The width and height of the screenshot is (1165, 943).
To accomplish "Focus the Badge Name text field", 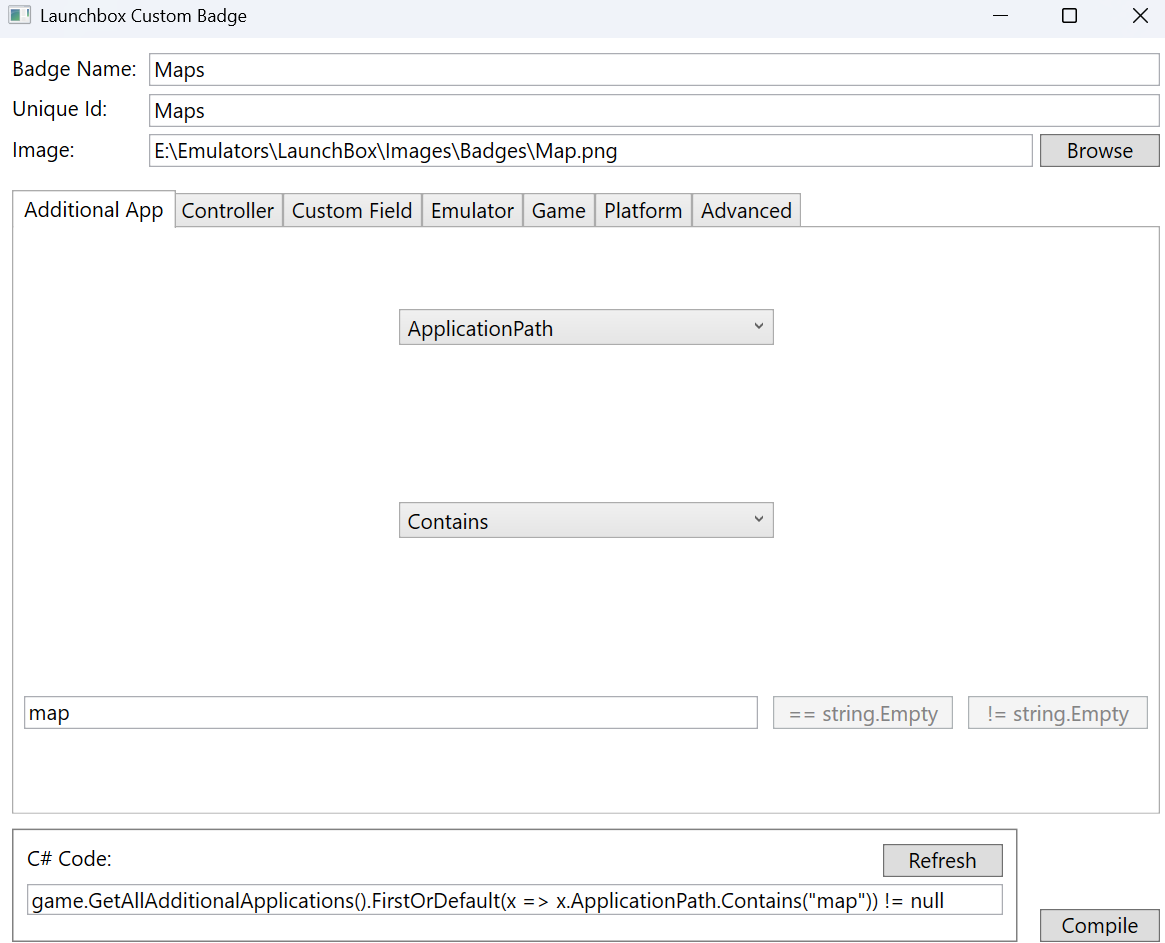I will [653, 70].
